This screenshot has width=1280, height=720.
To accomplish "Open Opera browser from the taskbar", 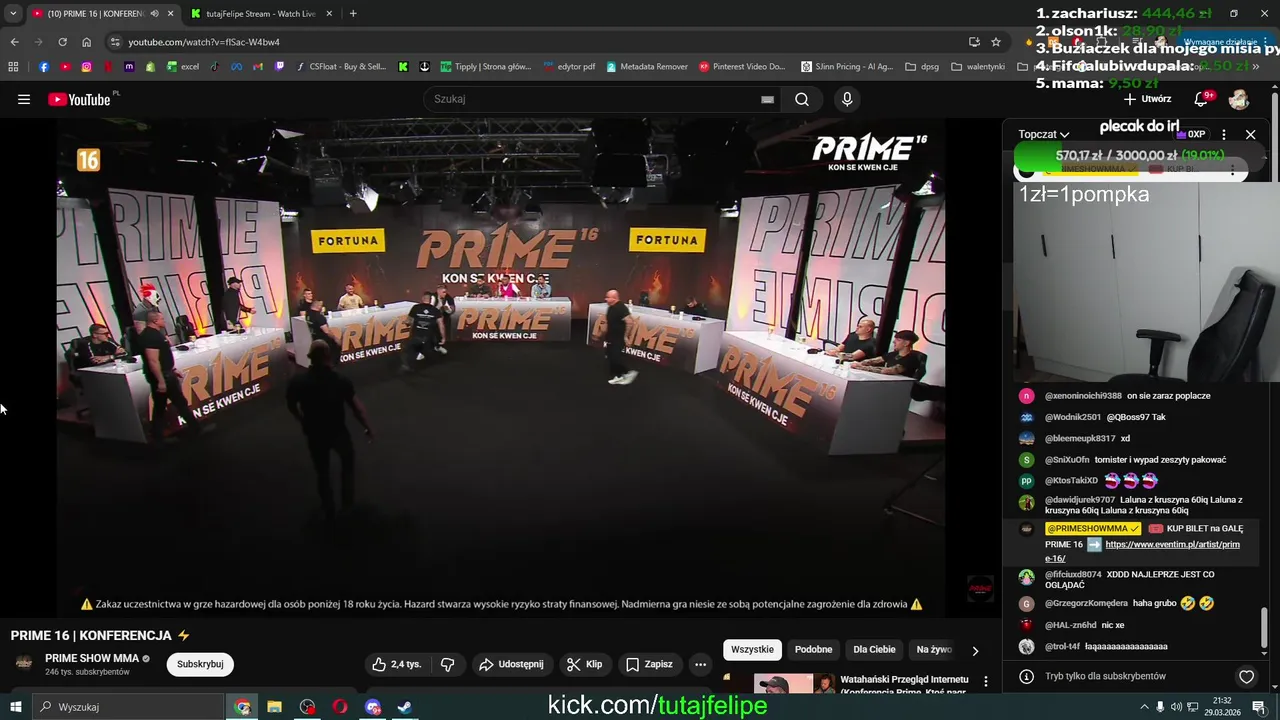I will coord(340,707).
